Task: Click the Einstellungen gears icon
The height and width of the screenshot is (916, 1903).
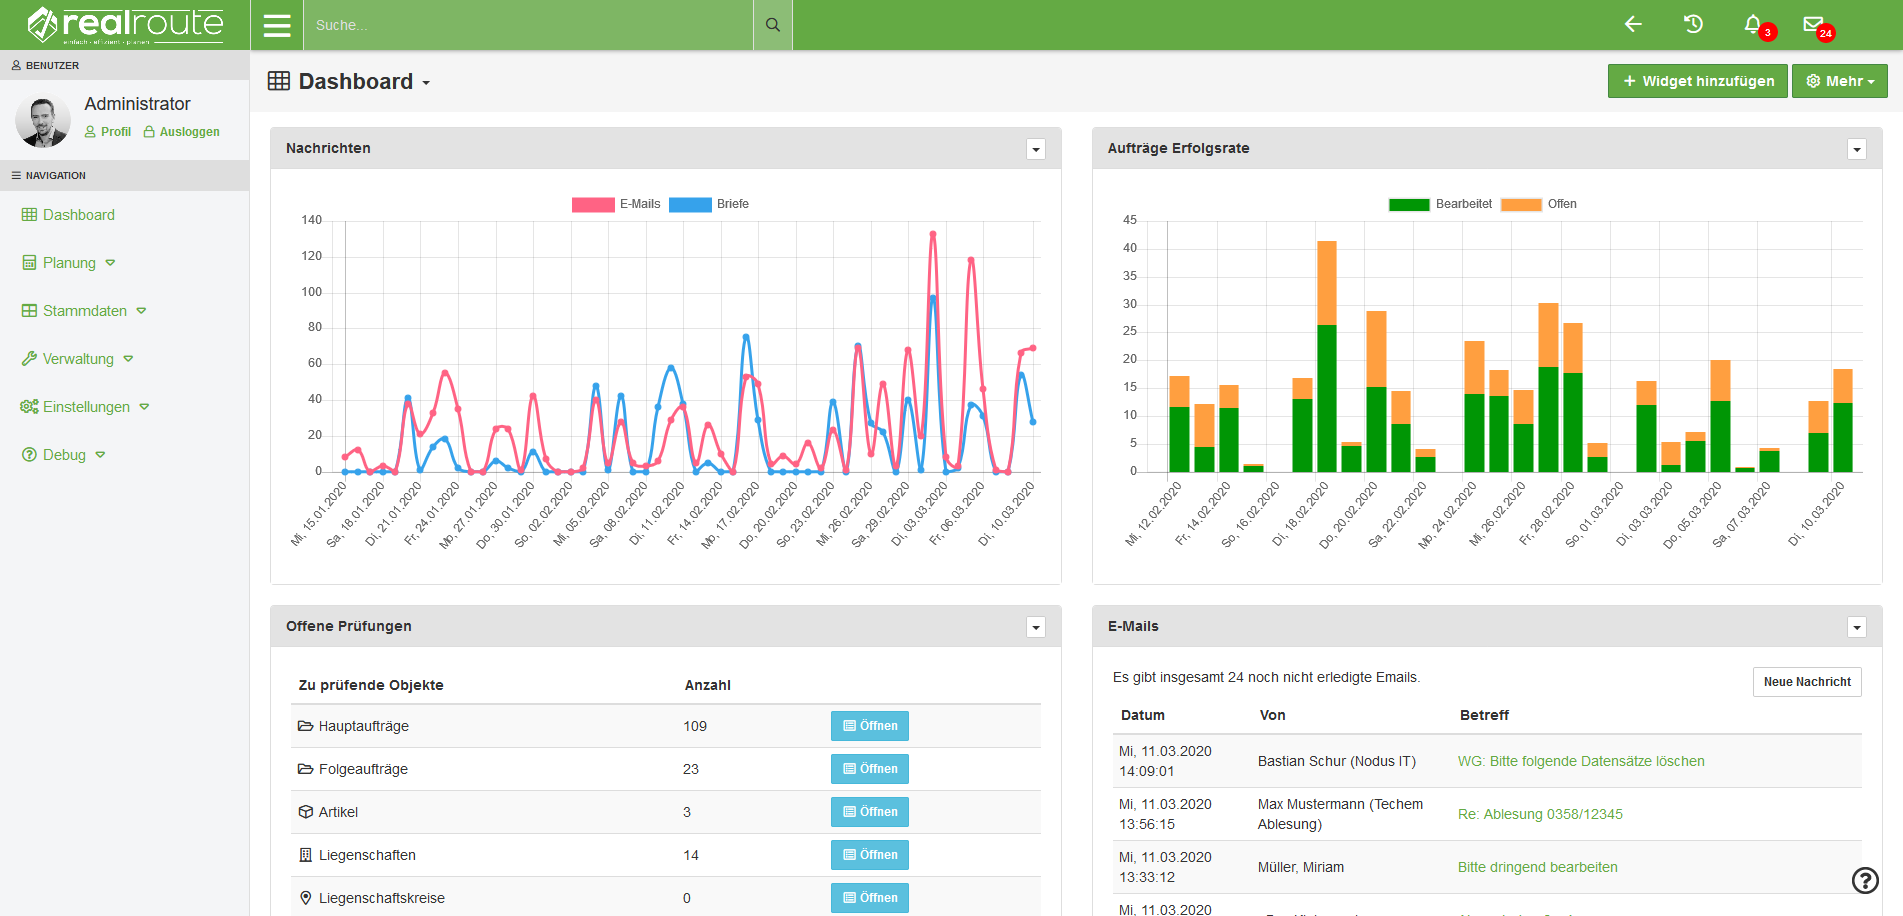Action: click(x=29, y=407)
